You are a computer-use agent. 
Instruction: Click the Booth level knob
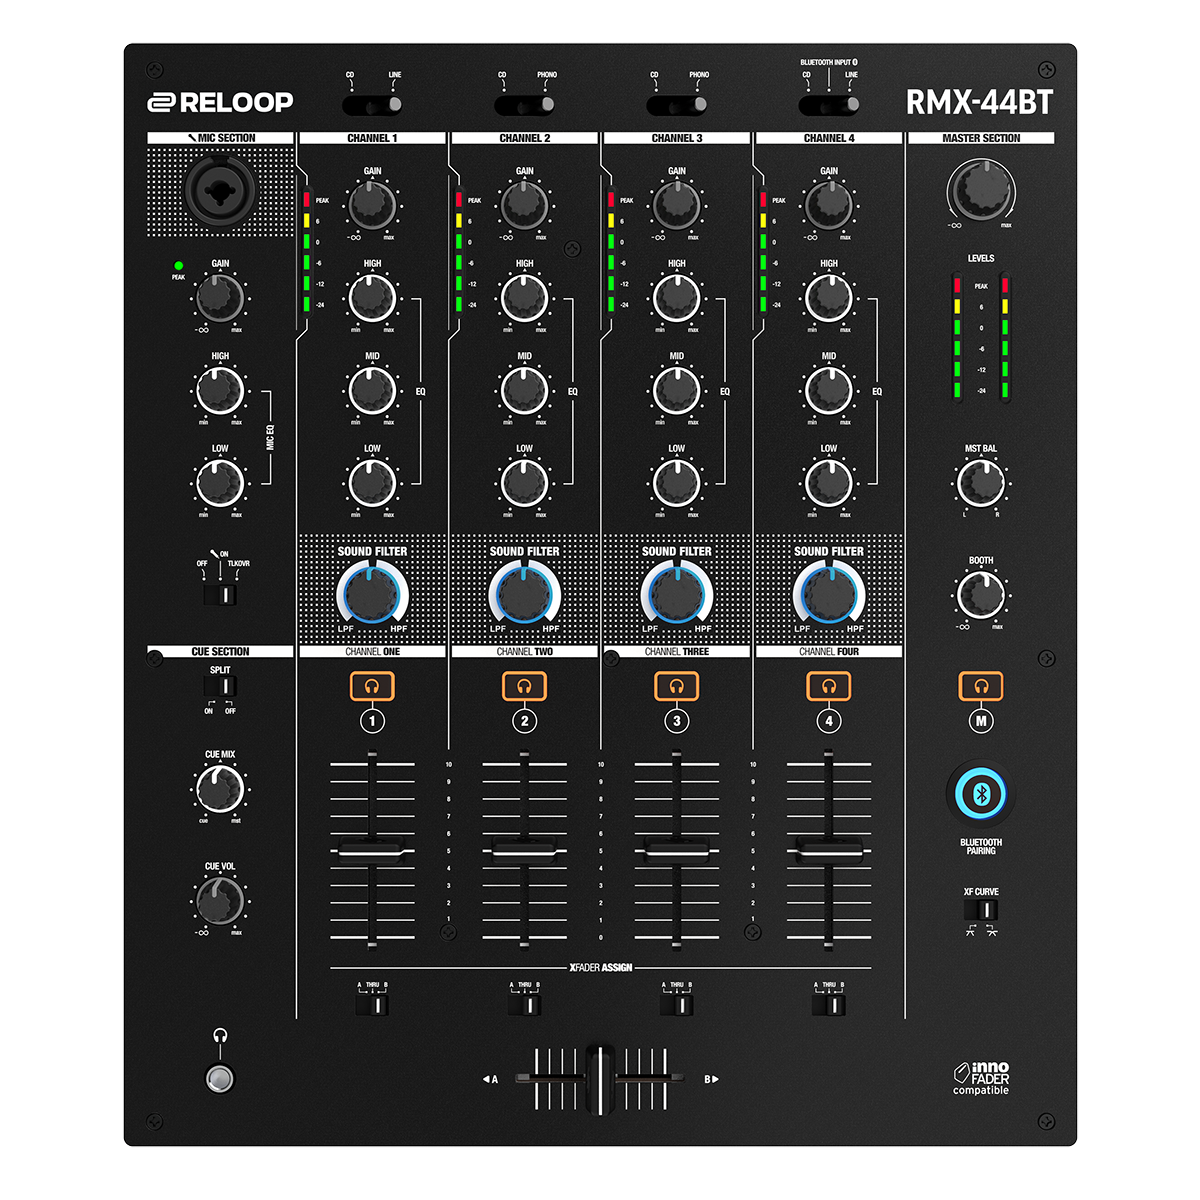[981, 595]
